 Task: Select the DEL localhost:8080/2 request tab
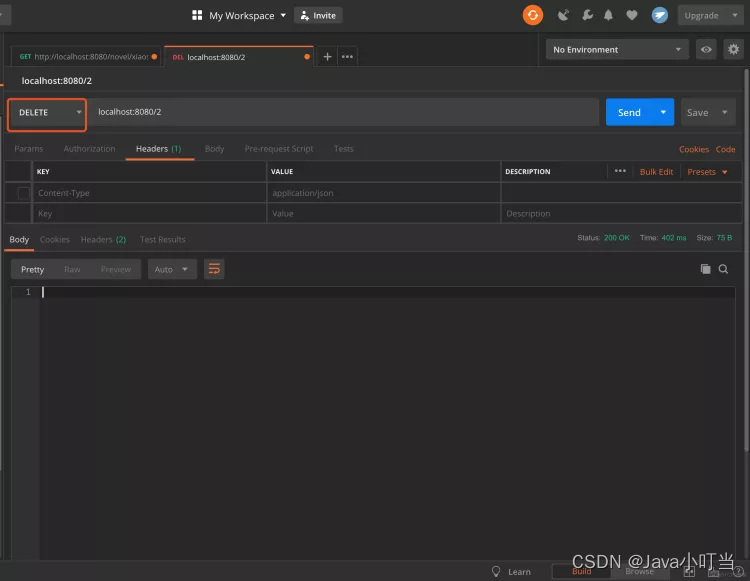click(x=239, y=57)
